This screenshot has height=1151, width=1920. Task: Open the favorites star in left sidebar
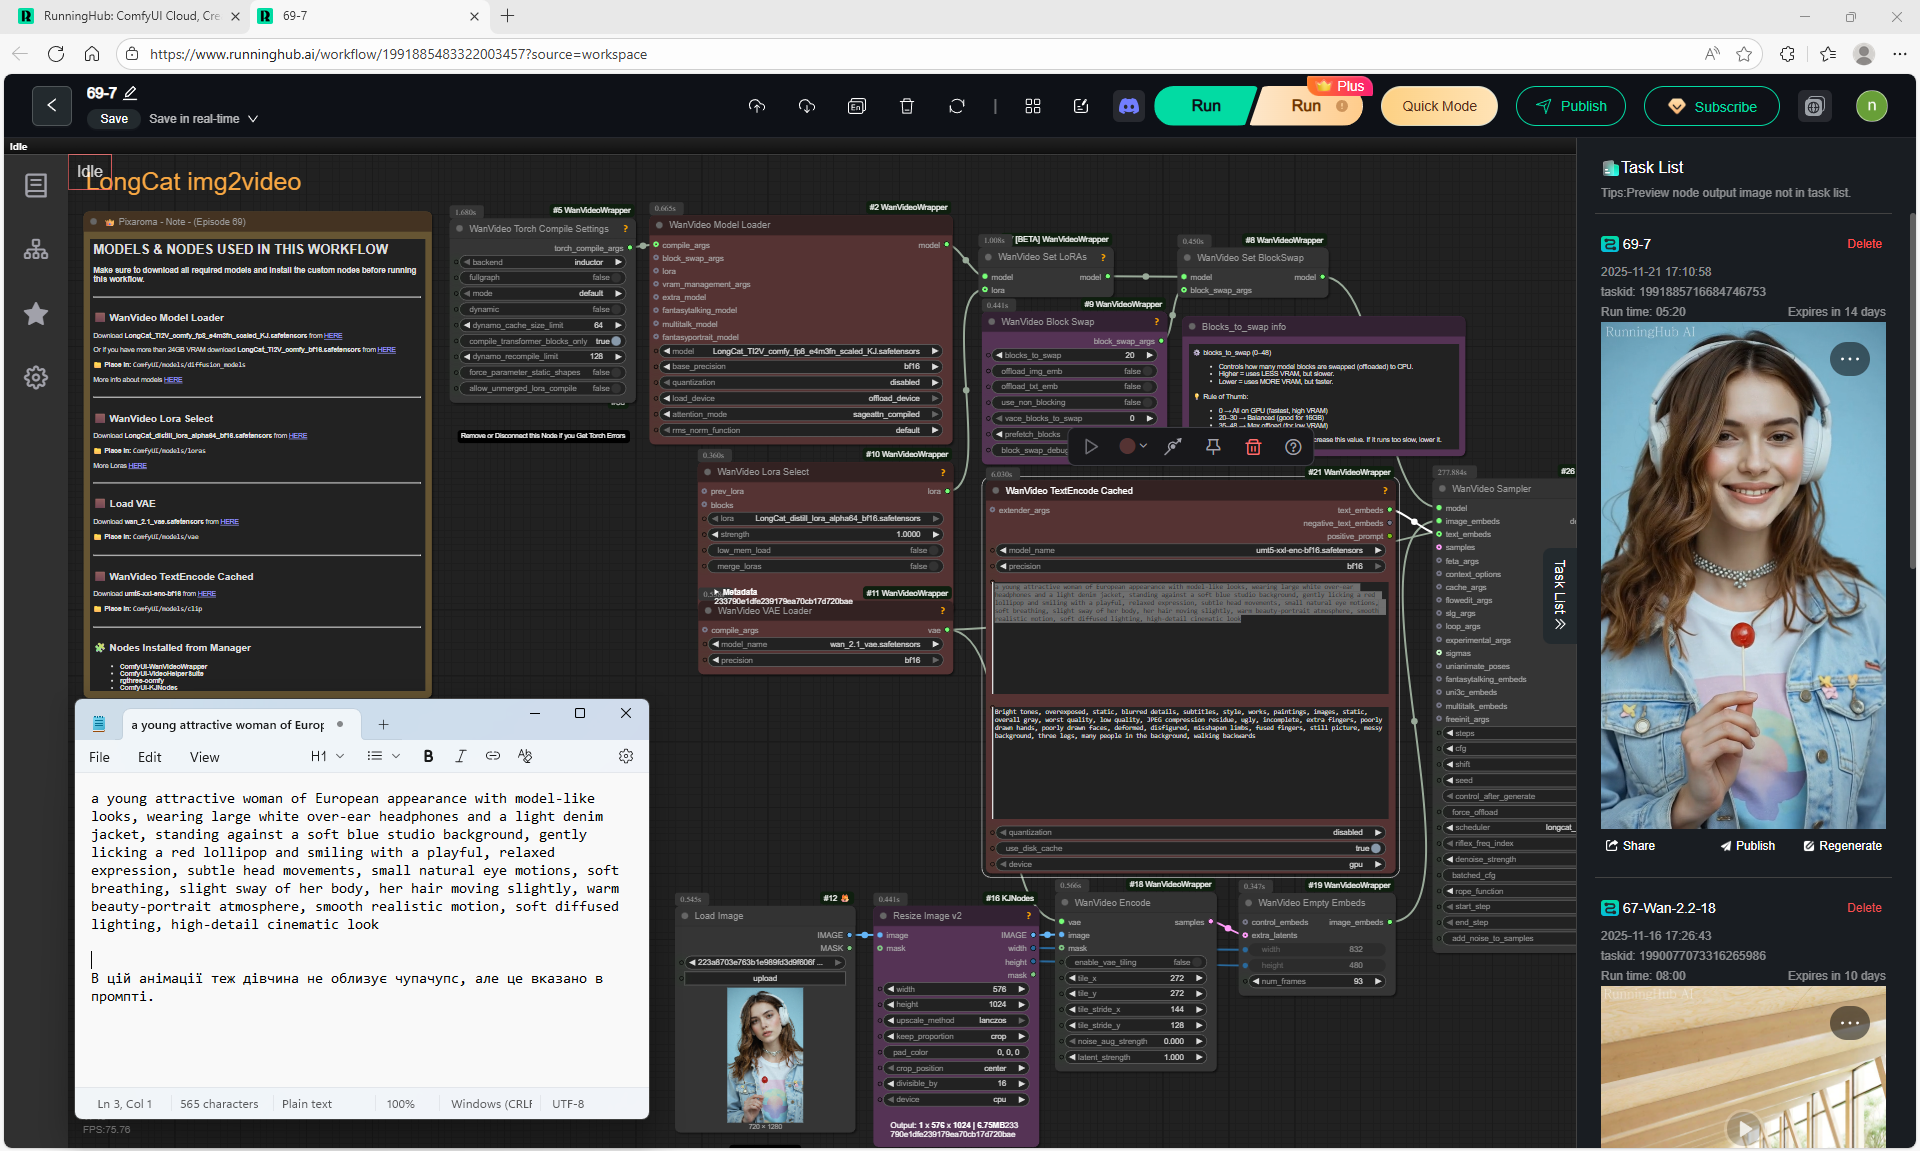click(36, 314)
